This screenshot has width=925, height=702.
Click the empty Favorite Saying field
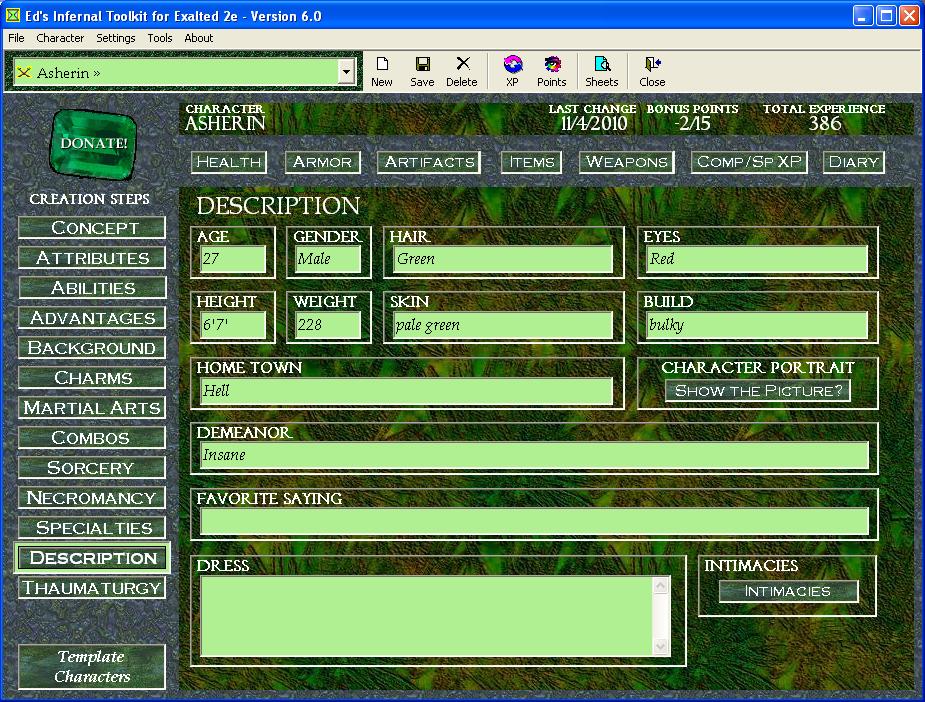click(534, 521)
